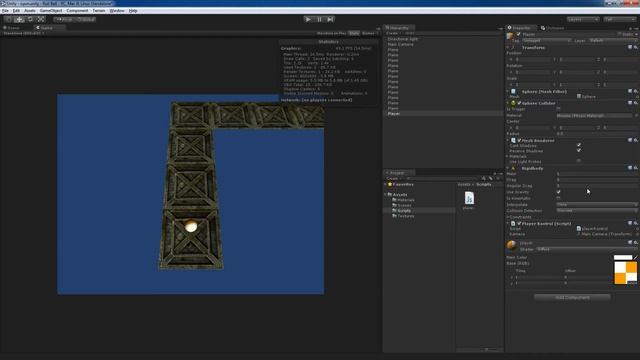Open the Collision Detection dropdown
Screen dimensions: 640x360
click(x=597, y=211)
